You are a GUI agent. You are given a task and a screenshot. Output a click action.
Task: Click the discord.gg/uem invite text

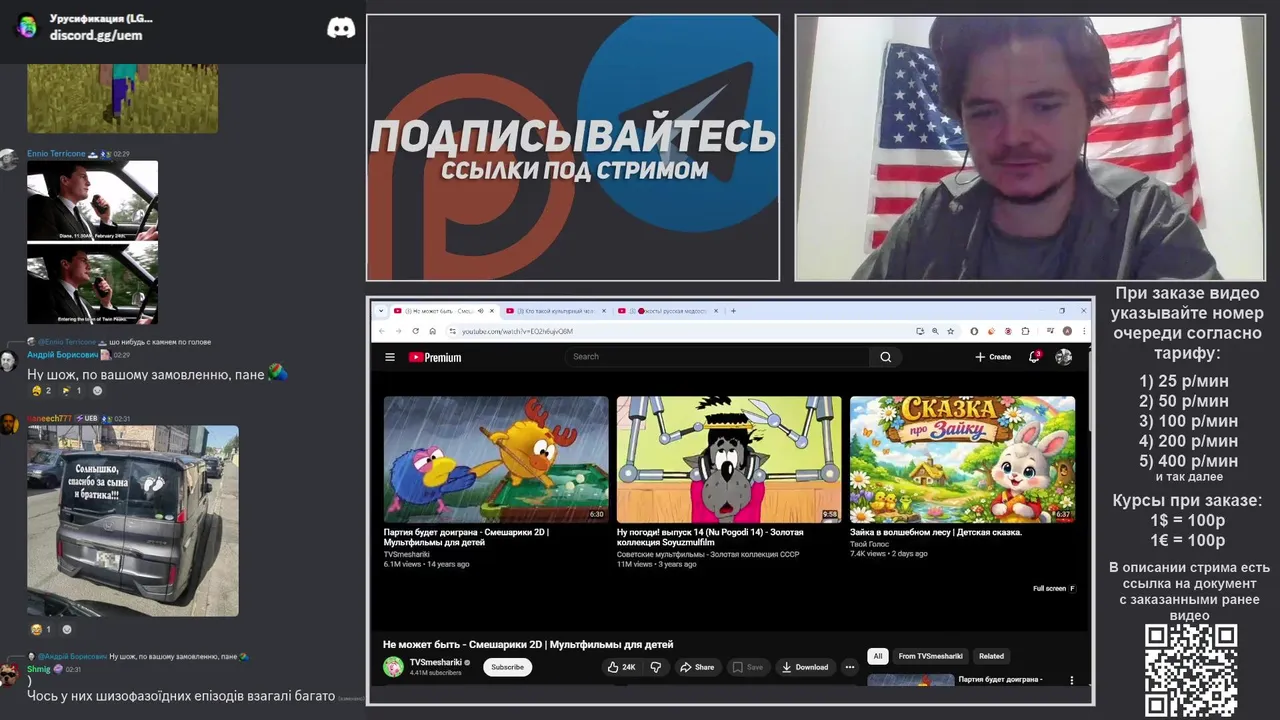96,35
